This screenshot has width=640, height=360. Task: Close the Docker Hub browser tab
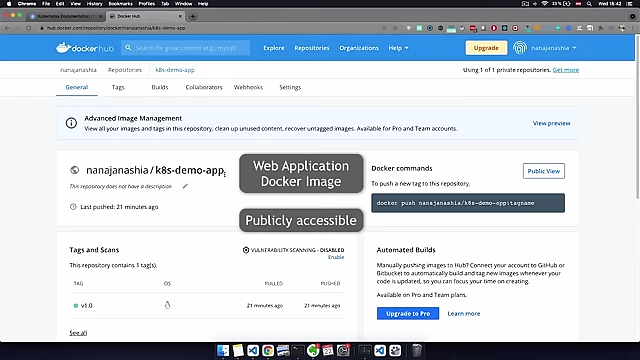[180, 16]
